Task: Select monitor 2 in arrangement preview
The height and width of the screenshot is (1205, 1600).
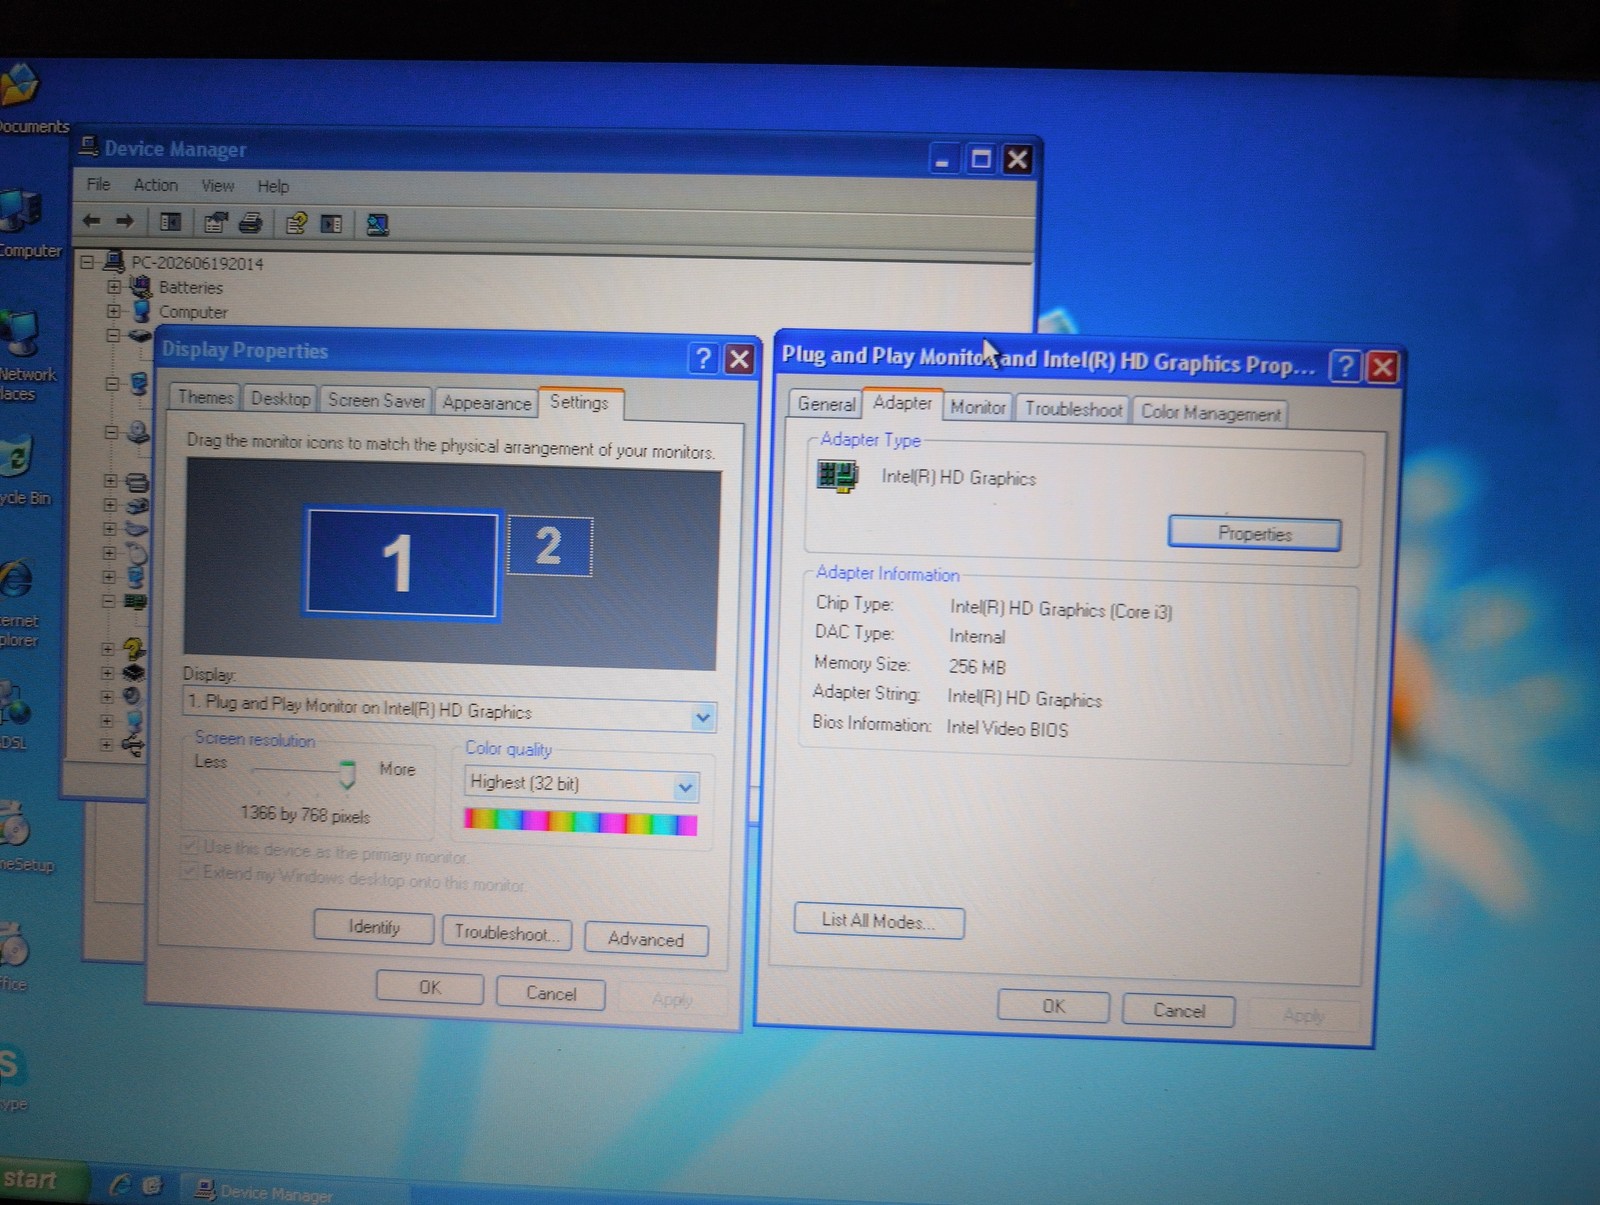Action: [x=550, y=545]
